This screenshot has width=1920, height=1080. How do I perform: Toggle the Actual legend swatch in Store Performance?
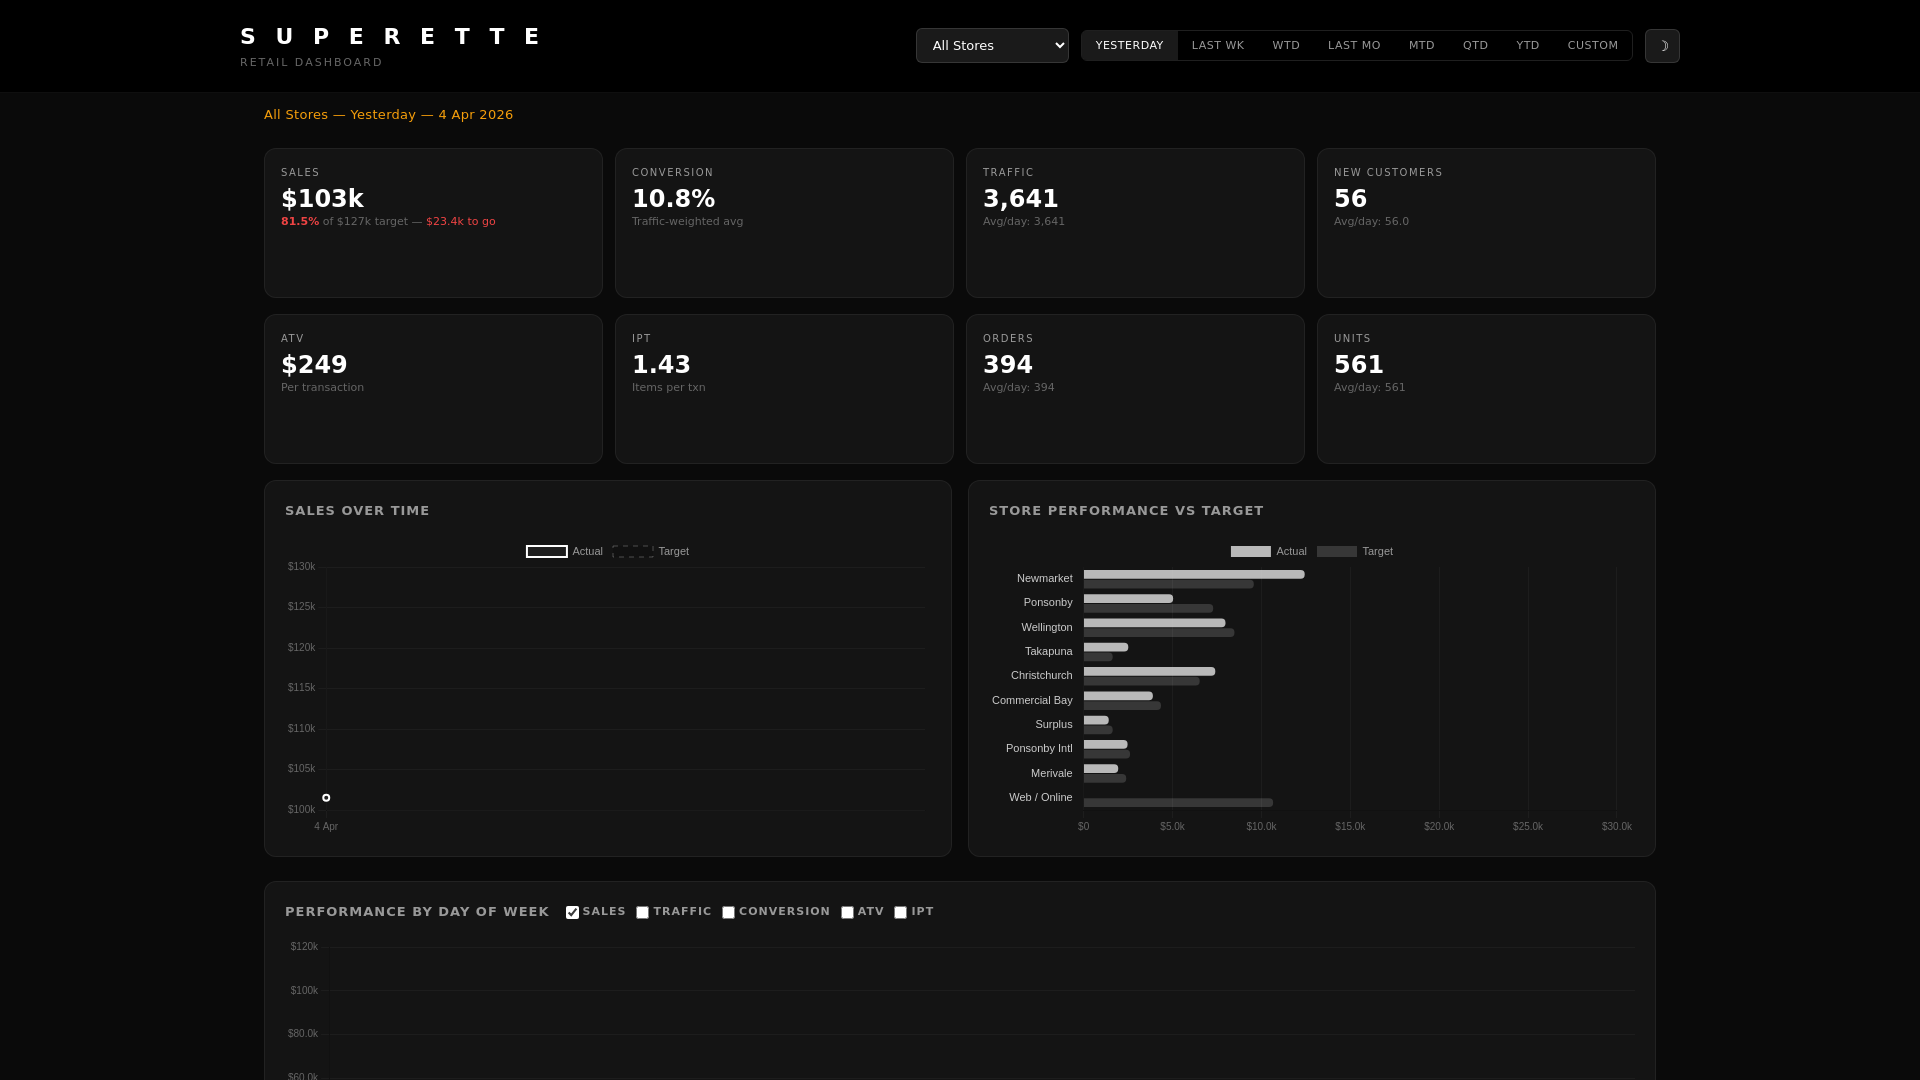click(x=1251, y=552)
